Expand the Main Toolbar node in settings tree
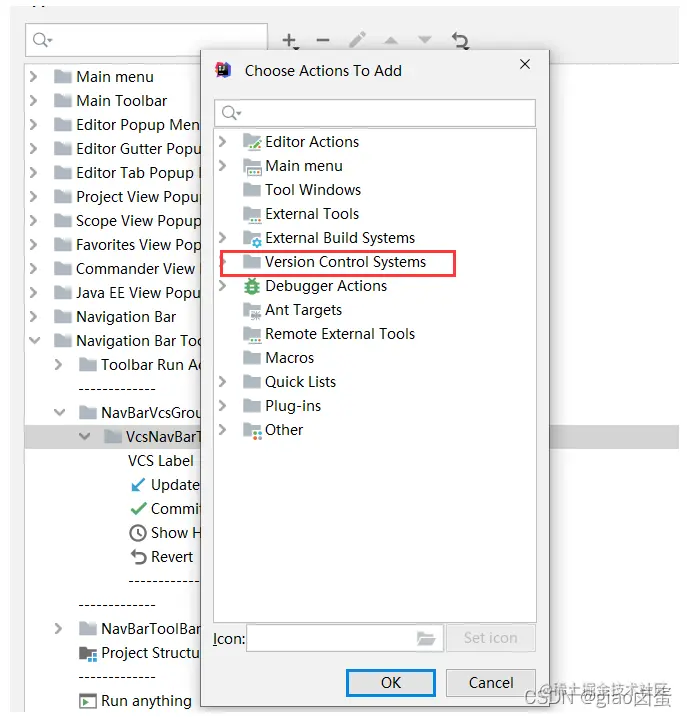Viewport: 687px width, 717px height. click(x=33, y=100)
